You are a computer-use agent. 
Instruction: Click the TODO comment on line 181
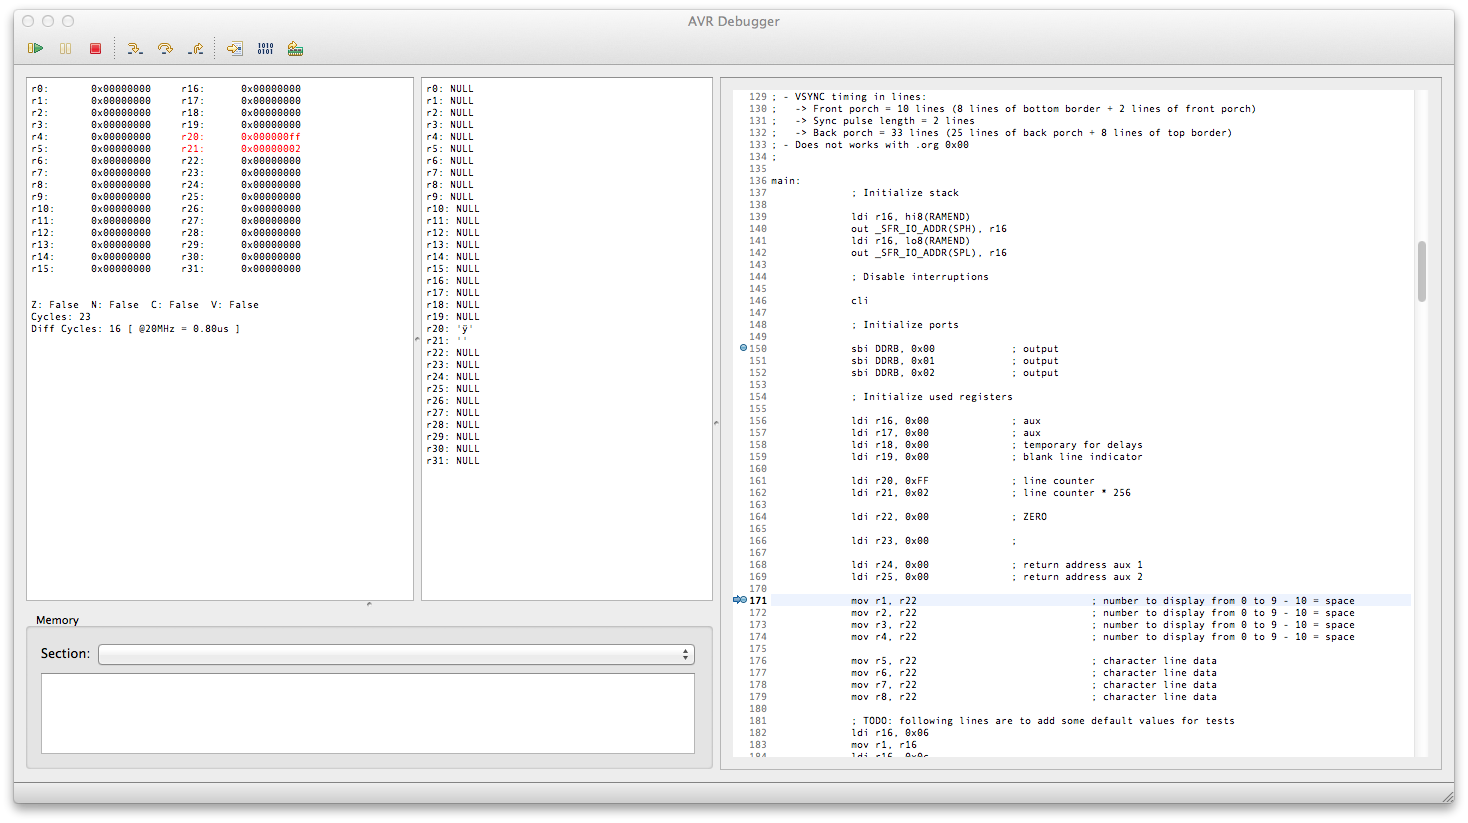(1043, 721)
